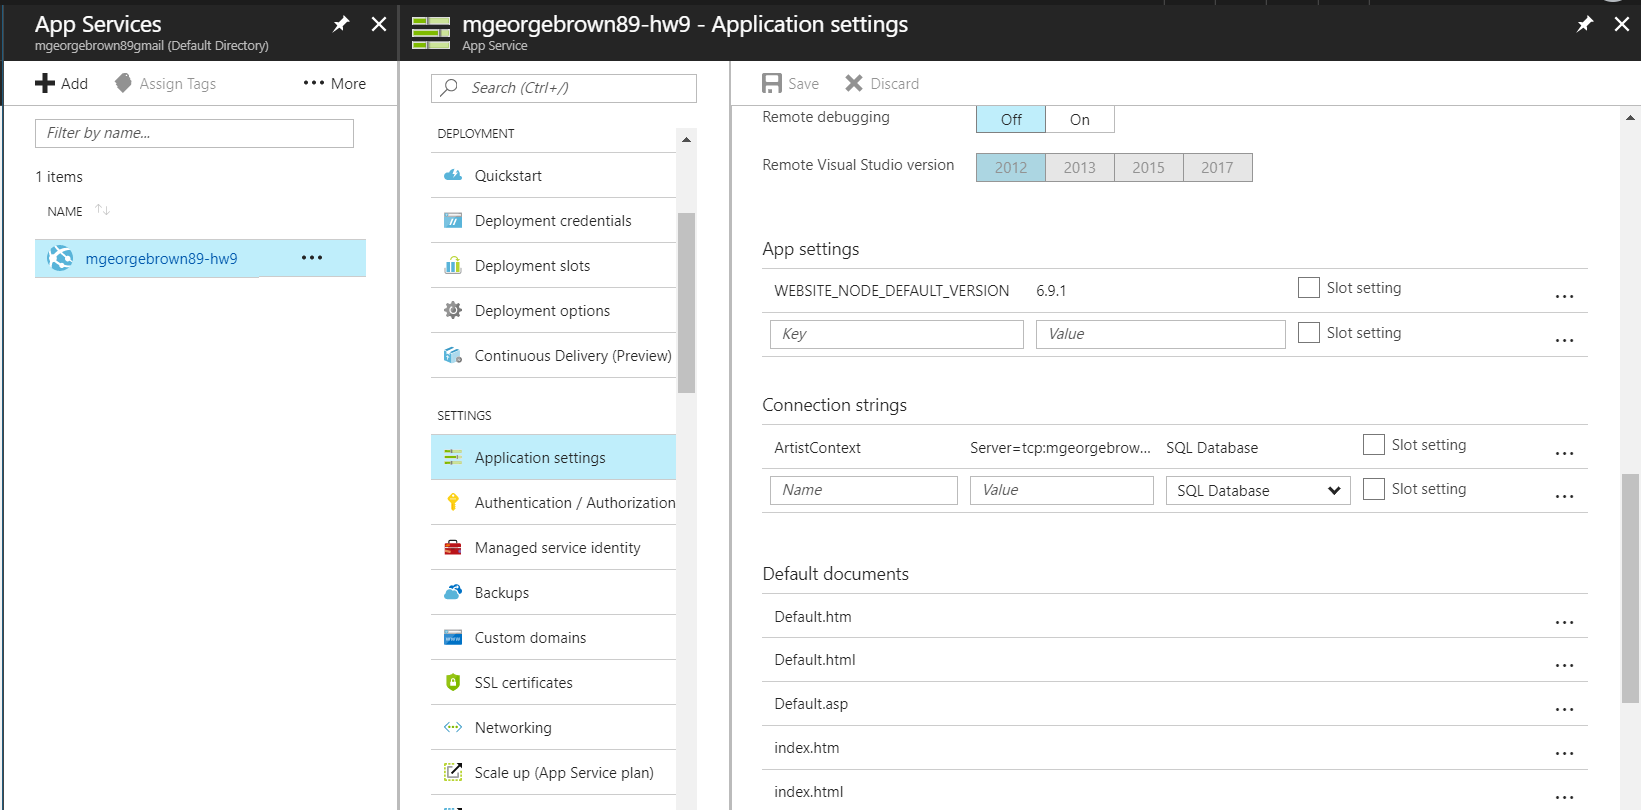This screenshot has width=1641, height=810.
Task: Open the Networking arrows icon
Action: pos(453,727)
